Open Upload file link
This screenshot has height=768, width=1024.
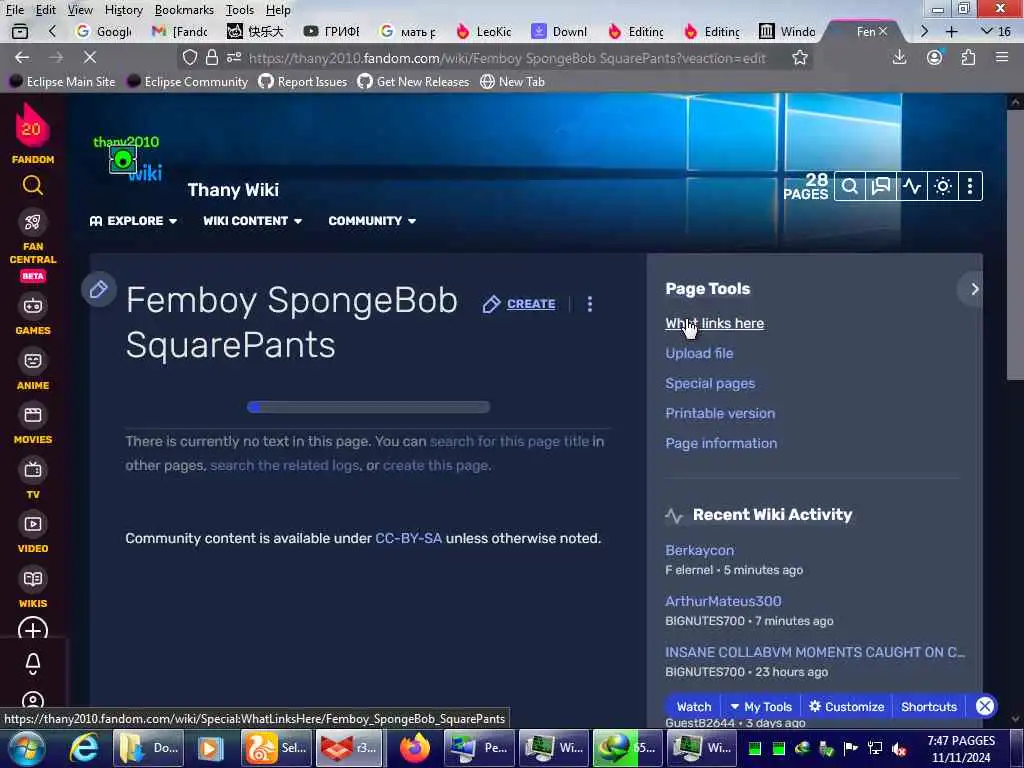699,353
